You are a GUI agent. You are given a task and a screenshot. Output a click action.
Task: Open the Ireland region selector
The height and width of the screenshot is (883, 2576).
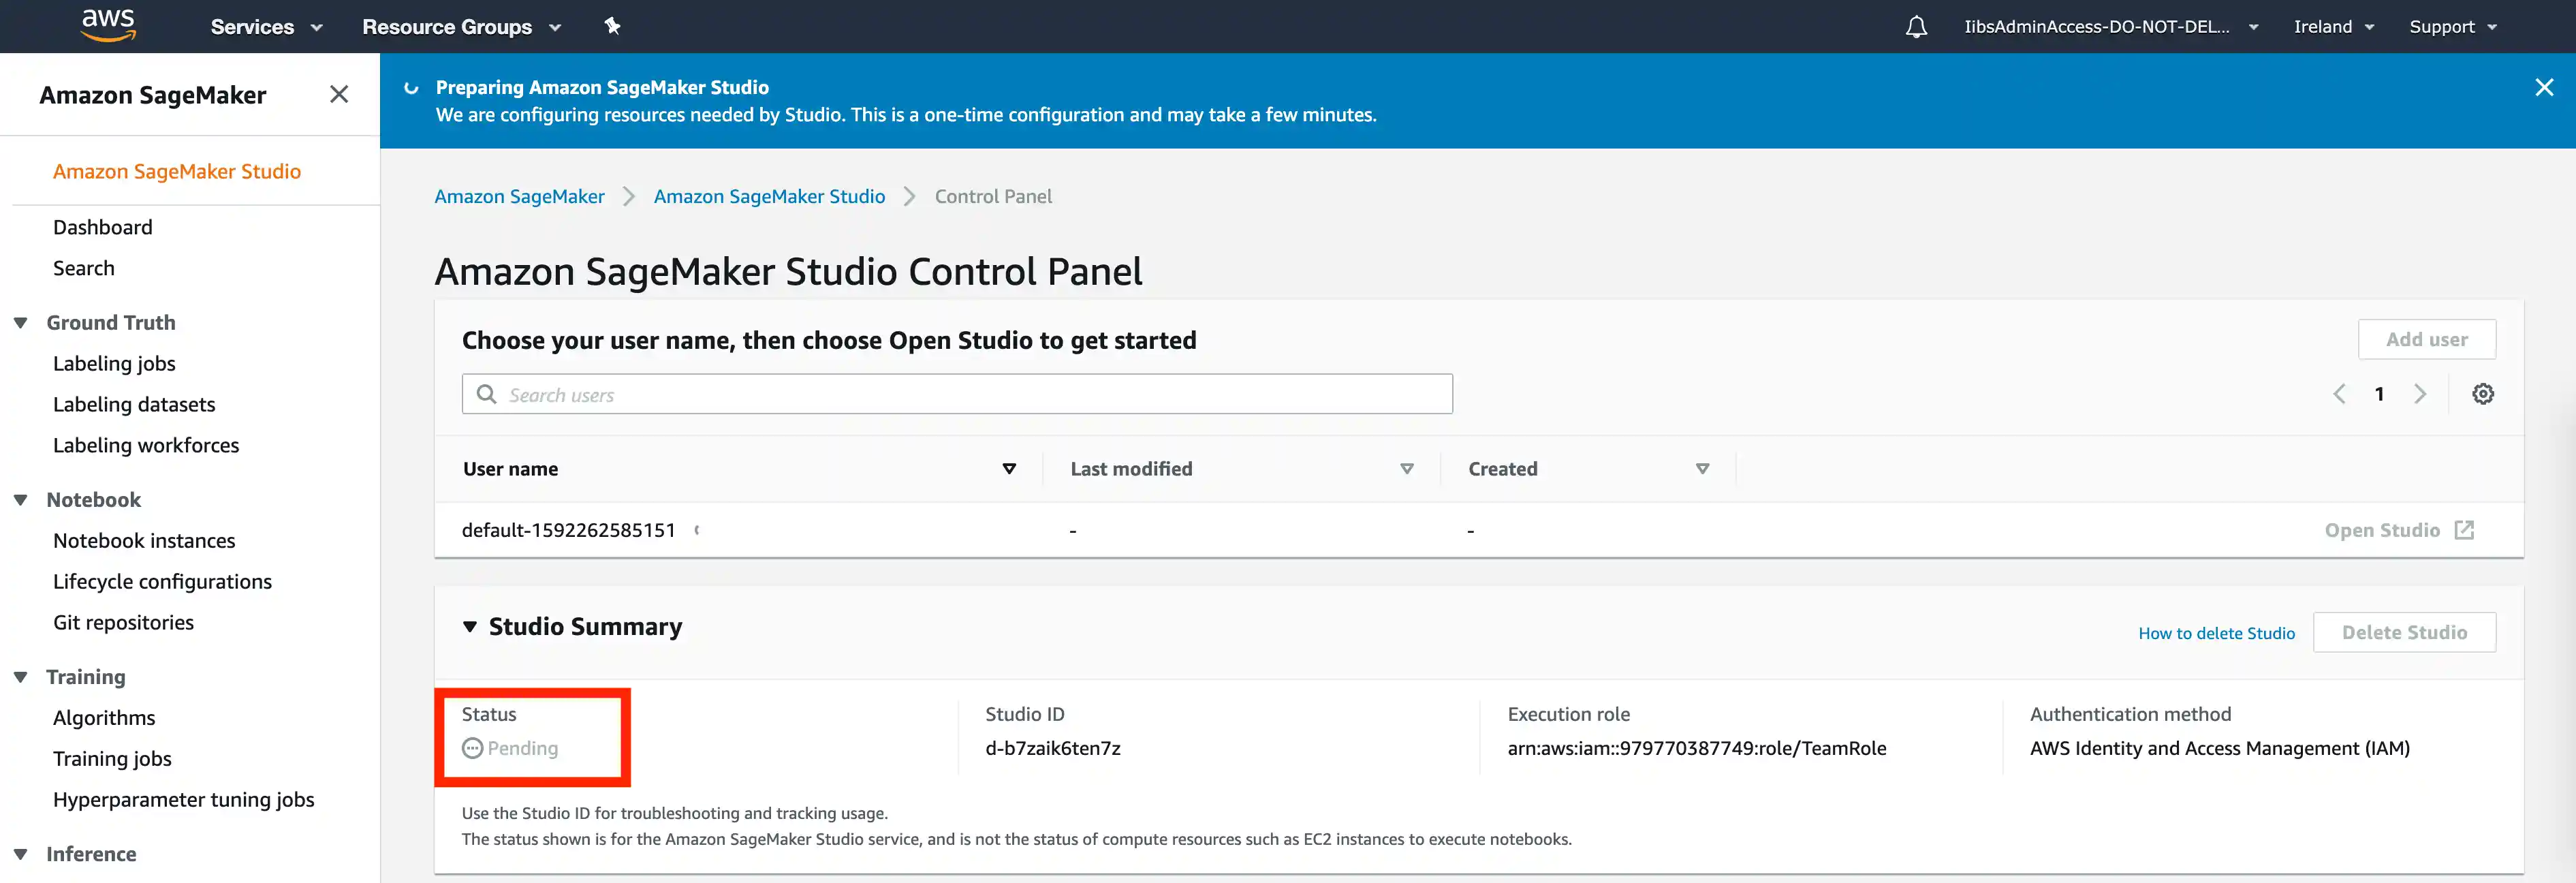tap(2333, 27)
